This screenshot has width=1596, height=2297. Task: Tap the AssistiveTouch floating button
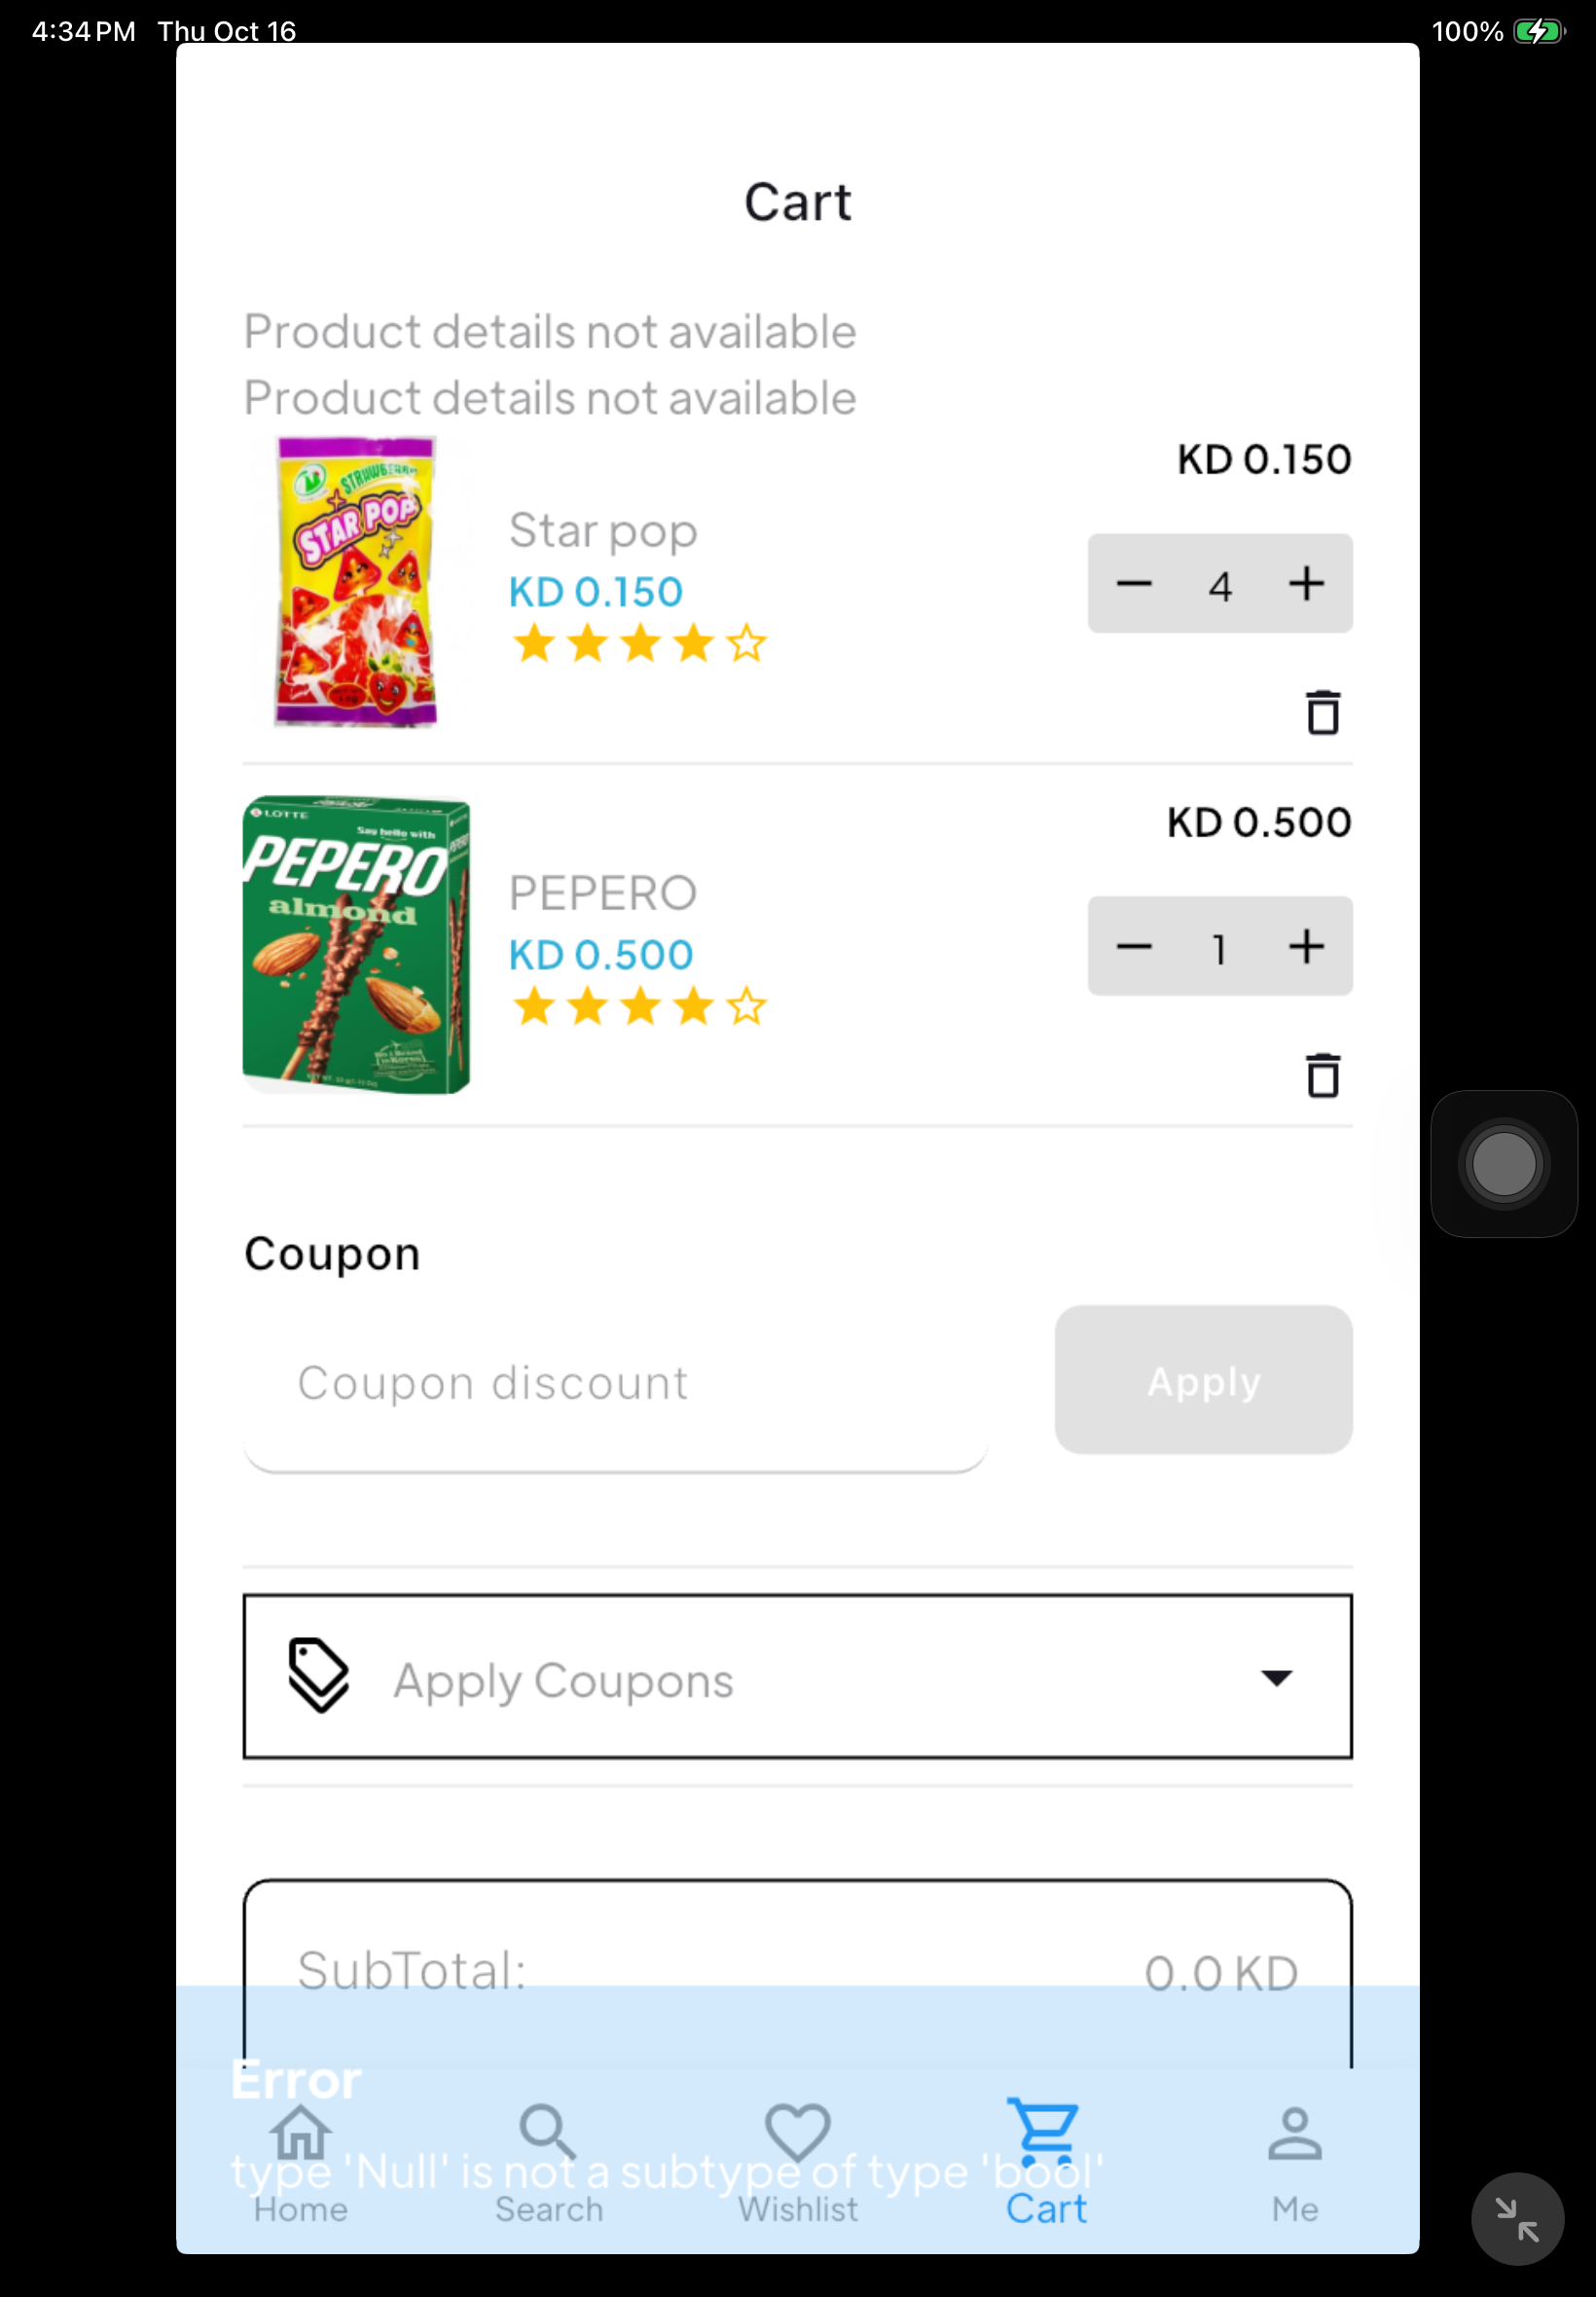[x=1503, y=1164]
